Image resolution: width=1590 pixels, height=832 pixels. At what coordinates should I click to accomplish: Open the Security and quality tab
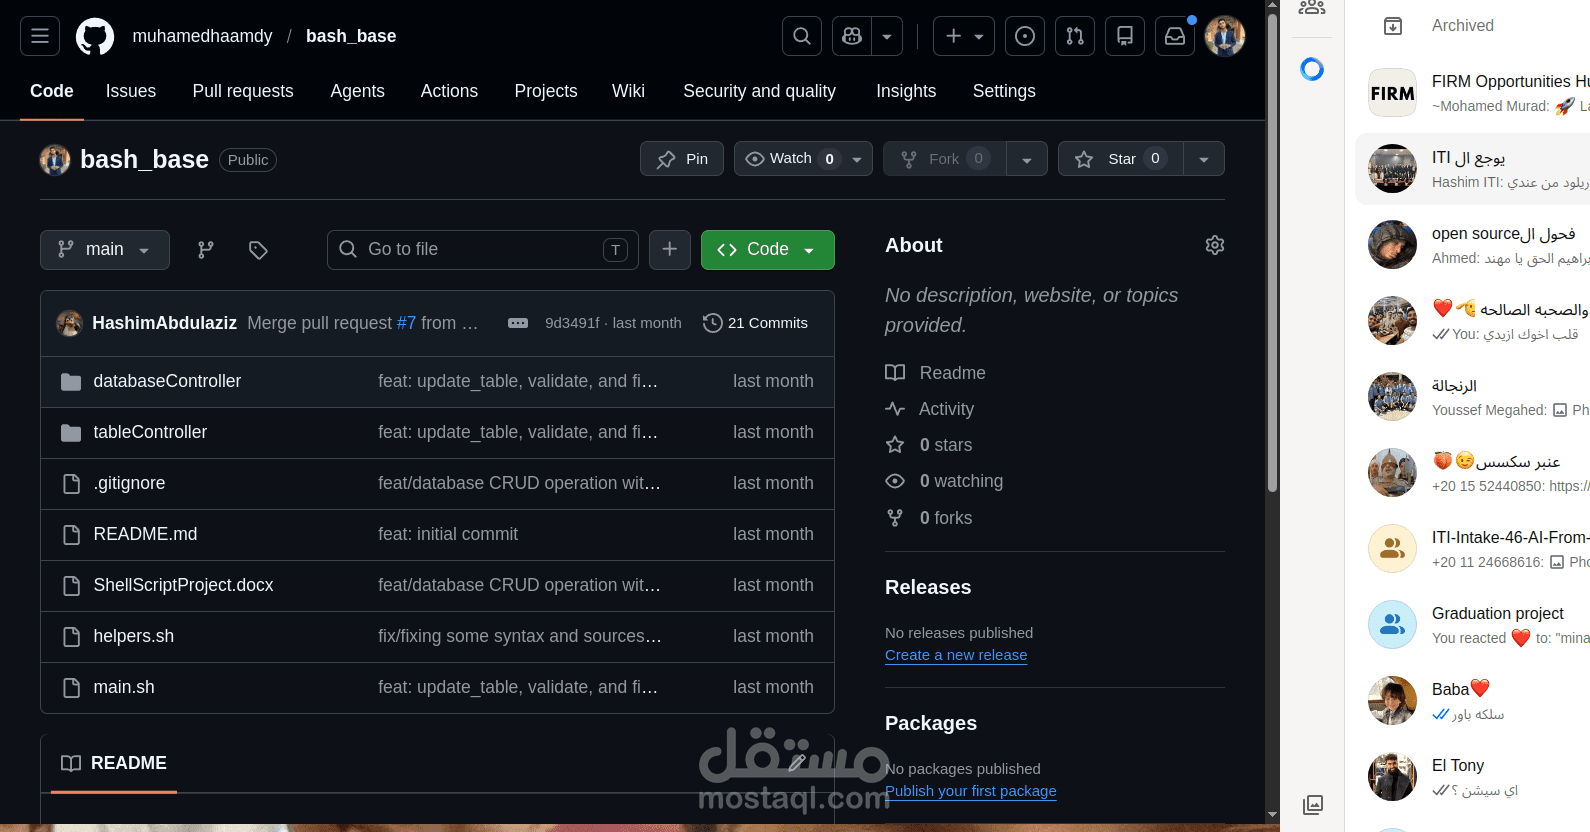click(x=759, y=91)
